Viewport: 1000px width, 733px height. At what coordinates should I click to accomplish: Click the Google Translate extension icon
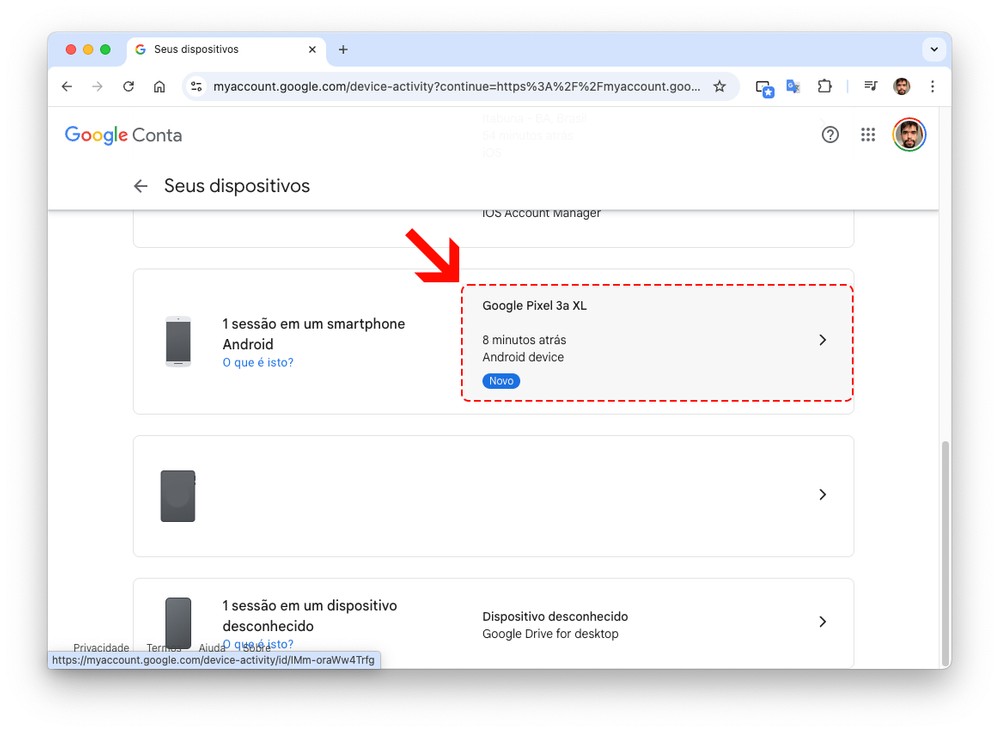793,87
